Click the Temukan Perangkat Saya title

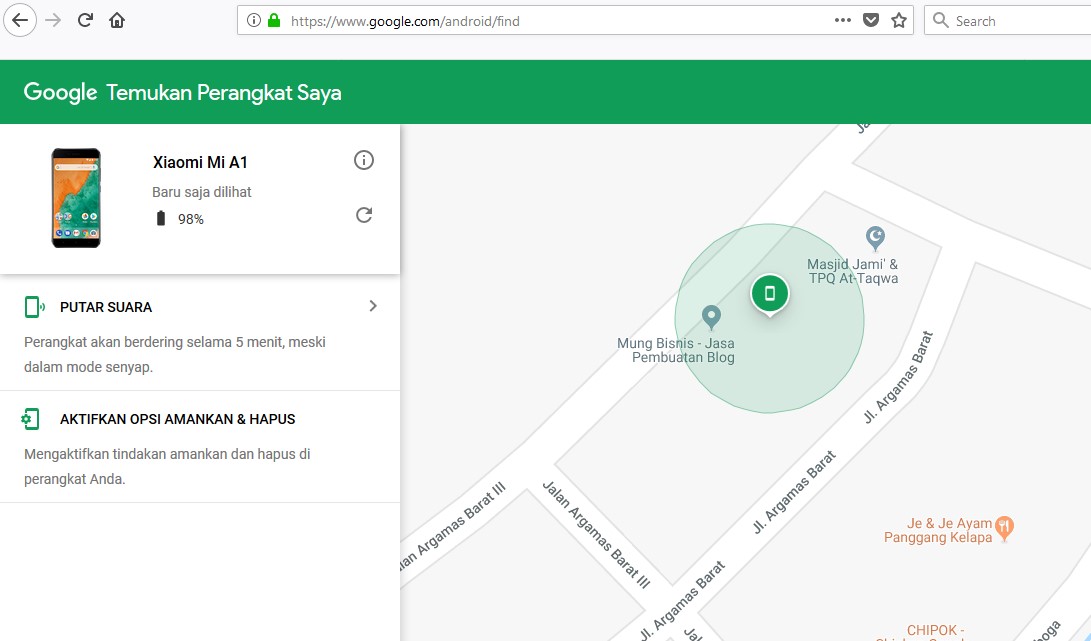tap(224, 93)
